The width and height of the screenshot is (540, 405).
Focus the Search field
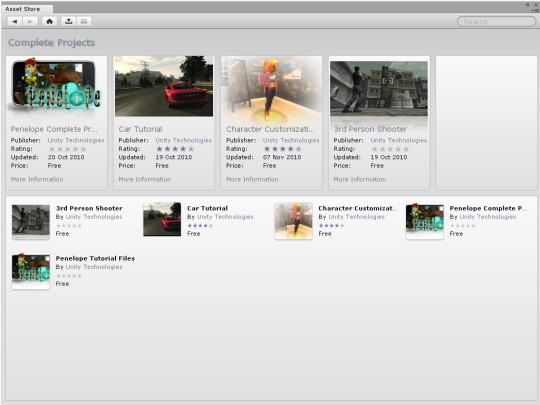[x=496, y=21]
